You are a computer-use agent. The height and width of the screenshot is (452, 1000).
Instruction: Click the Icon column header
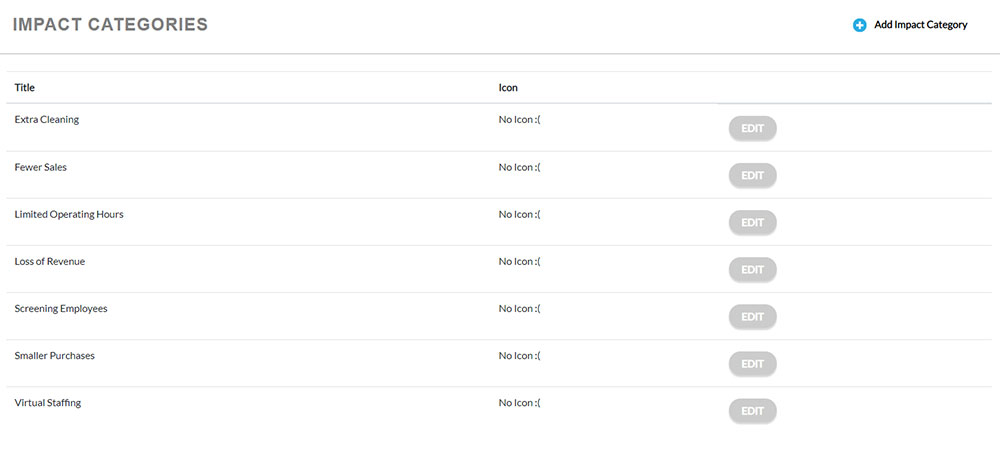point(508,88)
